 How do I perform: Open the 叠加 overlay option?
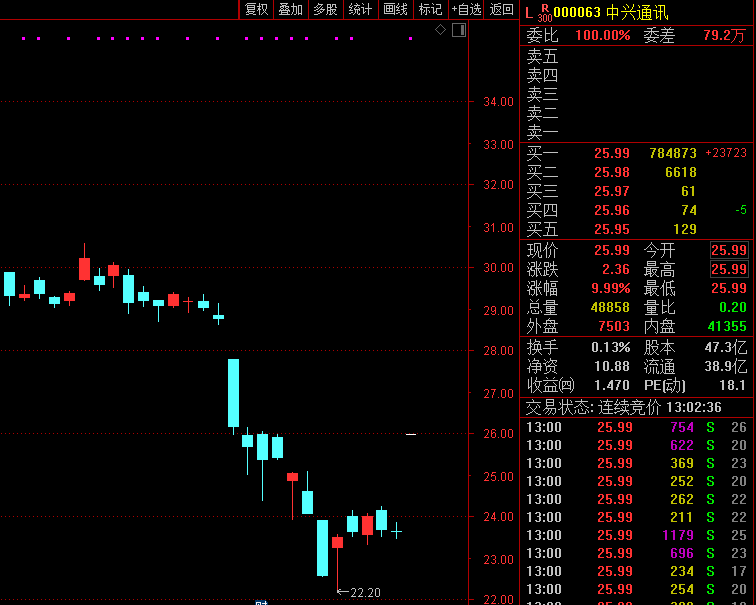(290, 9)
